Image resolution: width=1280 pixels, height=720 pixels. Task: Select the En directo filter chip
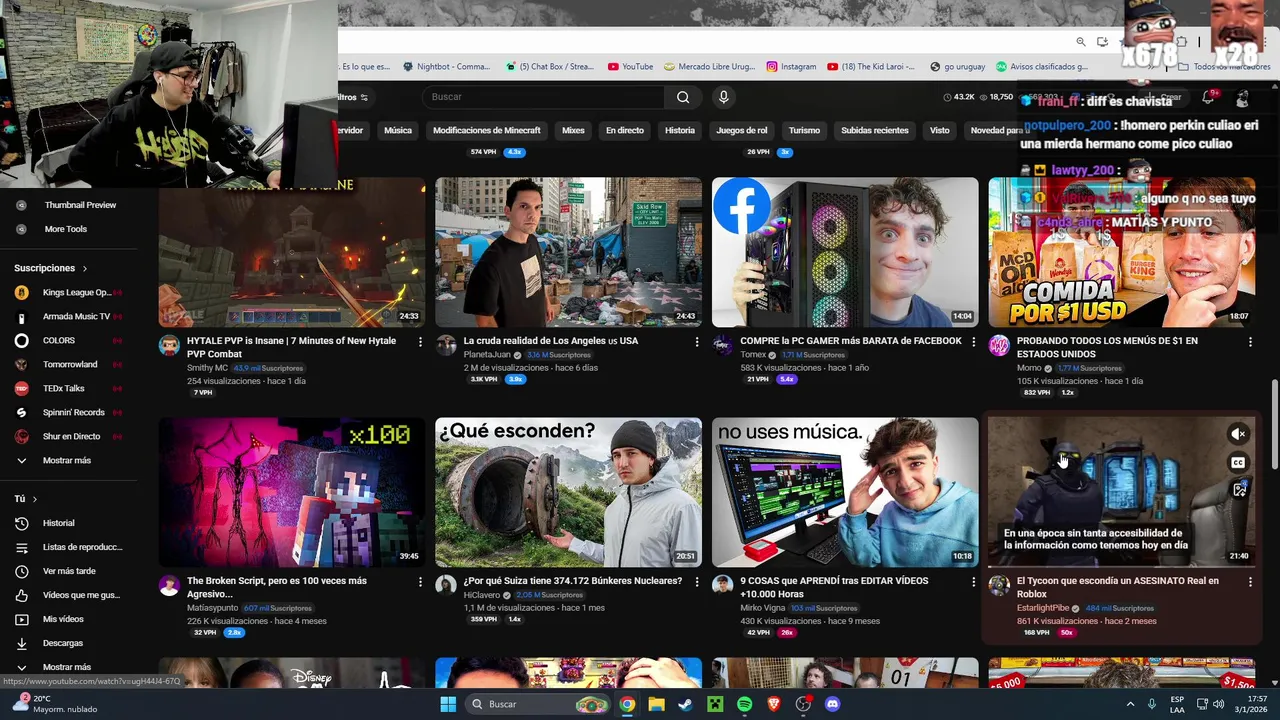[x=625, y=130]
